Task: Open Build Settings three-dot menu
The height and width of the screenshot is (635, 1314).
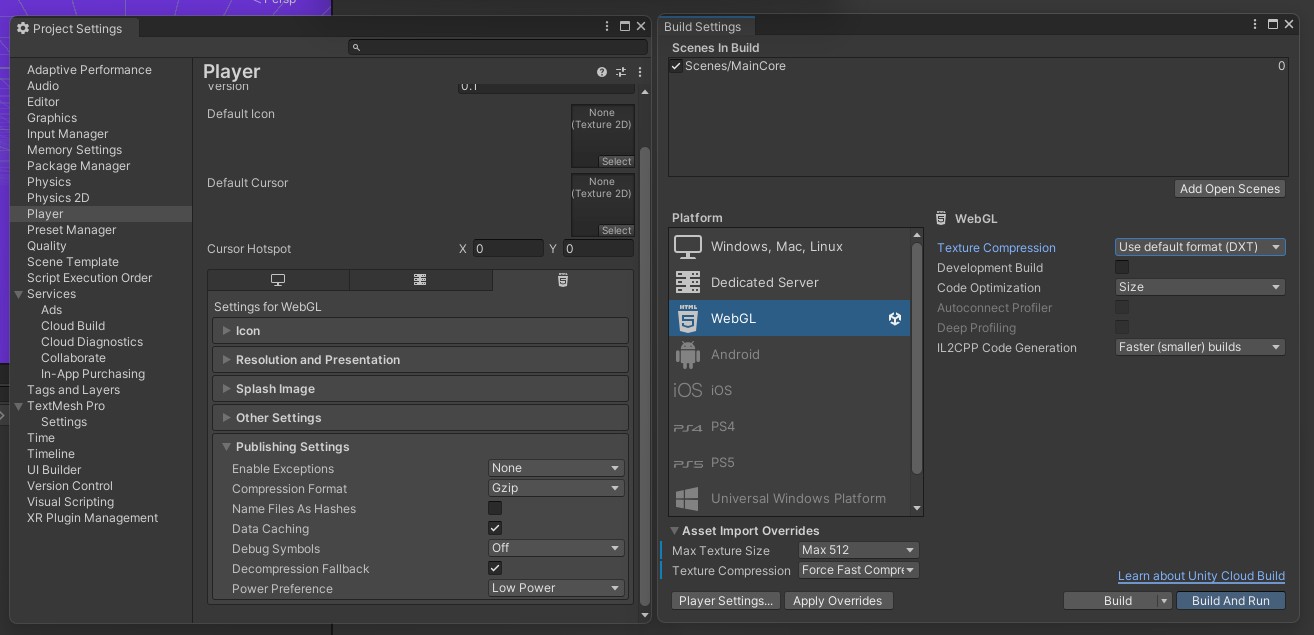Action: (1255, 25)
